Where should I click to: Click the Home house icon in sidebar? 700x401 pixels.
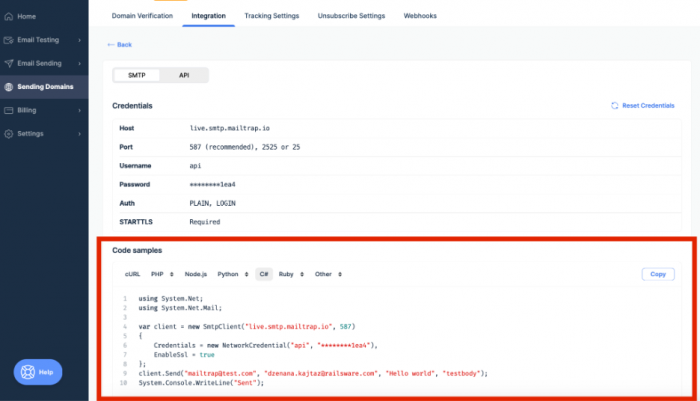tap(8, 17)
